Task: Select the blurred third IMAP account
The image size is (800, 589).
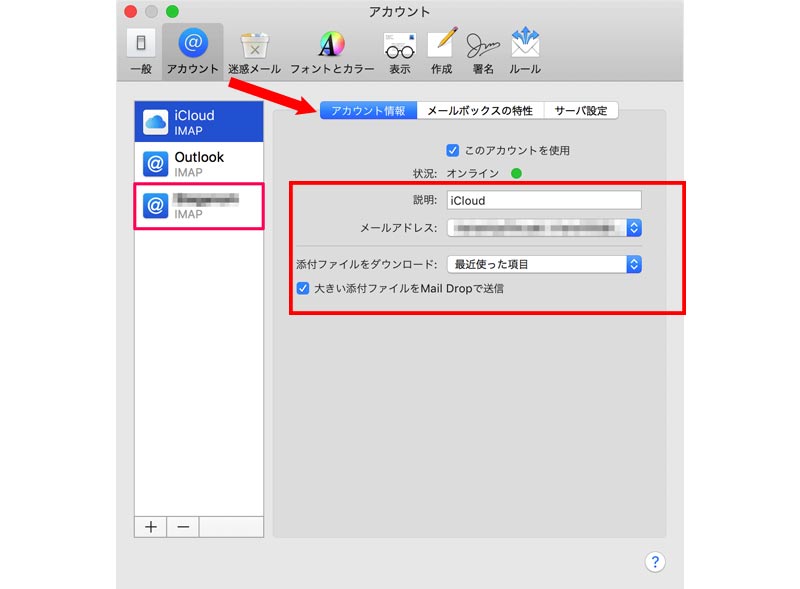Action: tap(199, 206)
